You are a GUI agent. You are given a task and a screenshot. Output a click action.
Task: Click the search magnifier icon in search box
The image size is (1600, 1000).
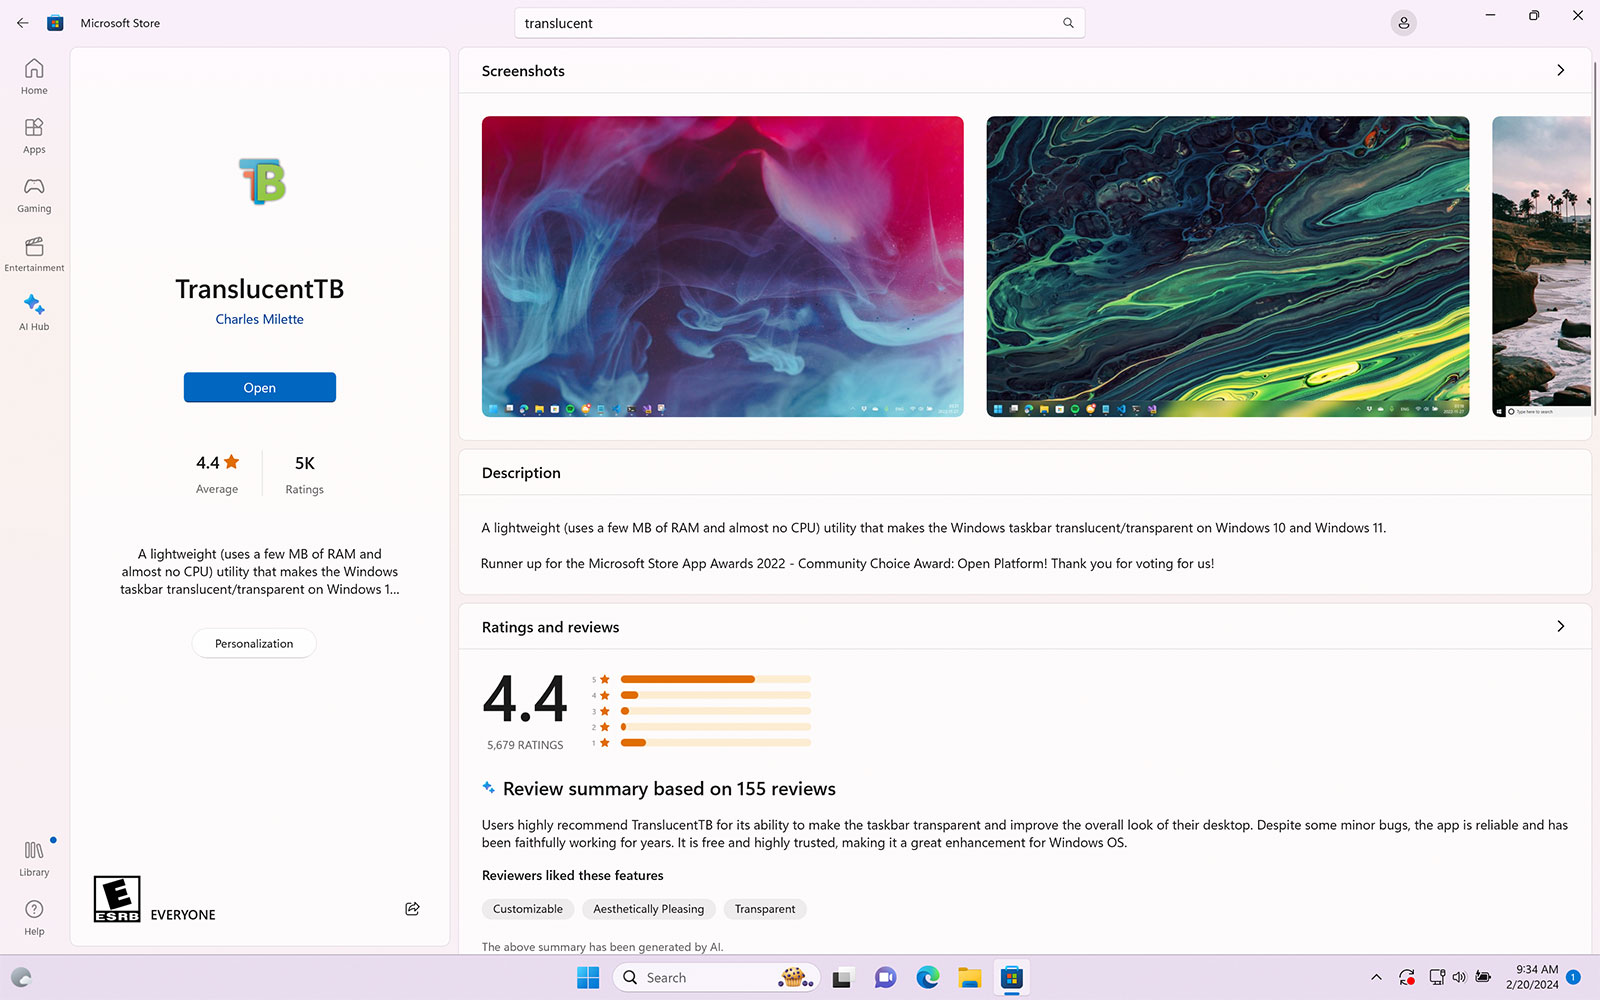(1068, 23)
